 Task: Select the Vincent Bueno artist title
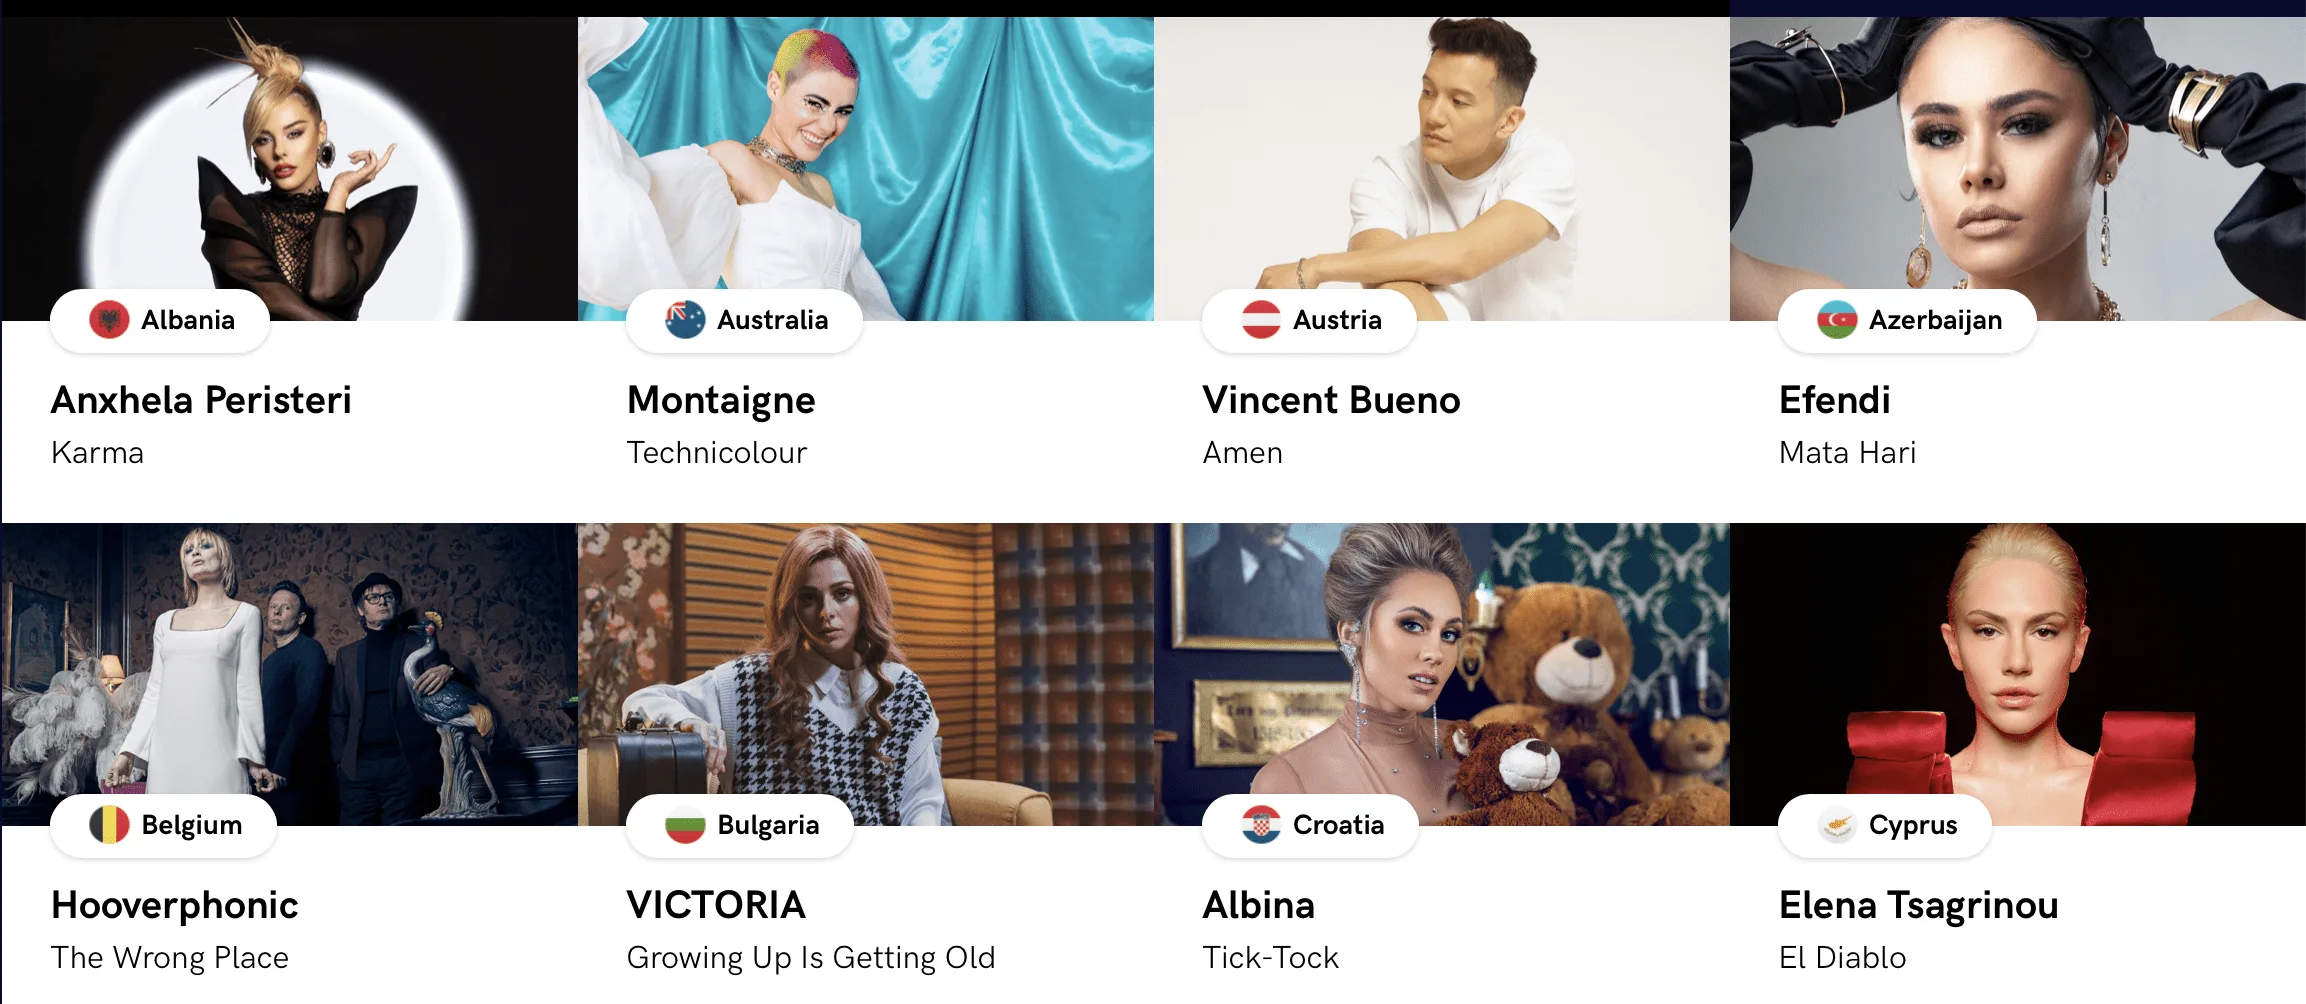(x=1331, y=400)
